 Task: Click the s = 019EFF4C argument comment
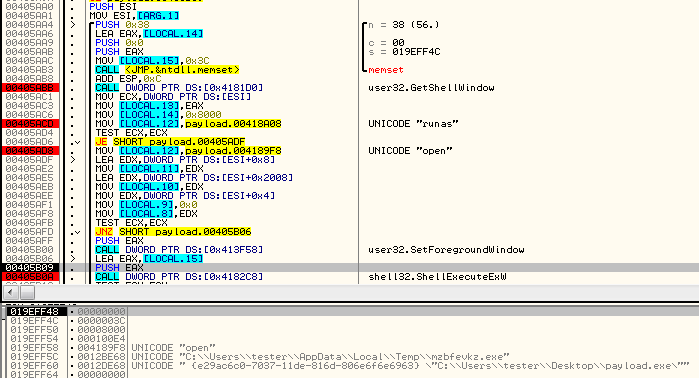404,52
